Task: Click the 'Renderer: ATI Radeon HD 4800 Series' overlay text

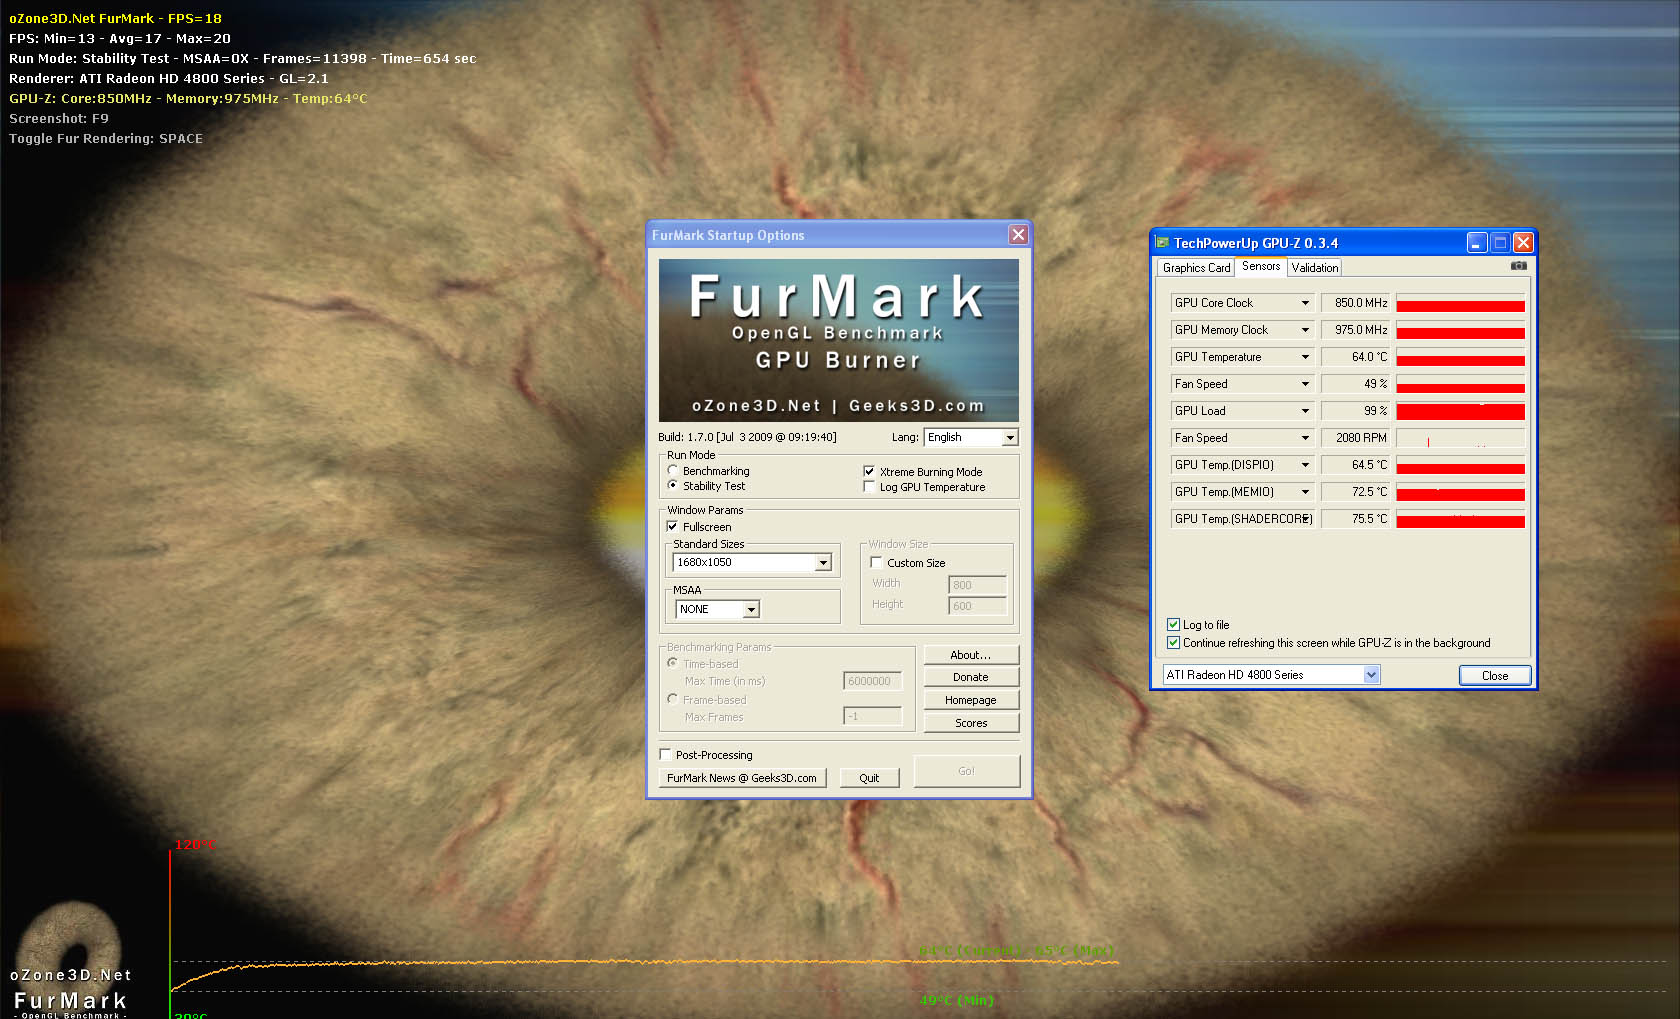Action: coord(169,78)
